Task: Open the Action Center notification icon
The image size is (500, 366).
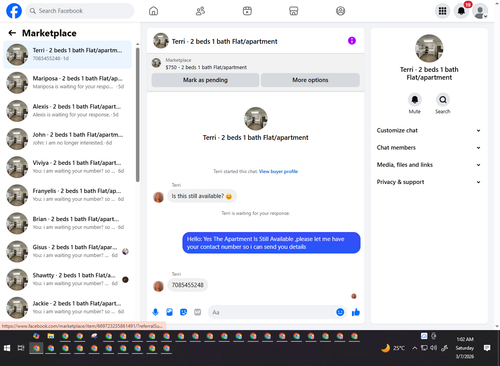Action: [487, 348]
